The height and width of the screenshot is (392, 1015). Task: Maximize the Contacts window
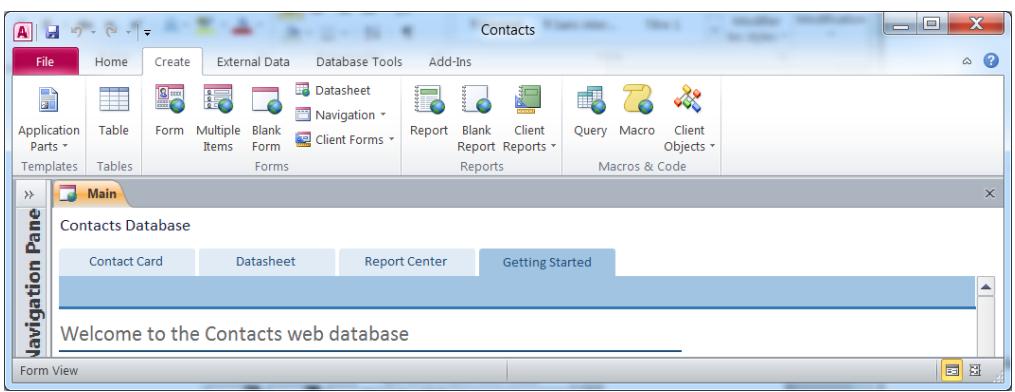[x=931, y=26]
